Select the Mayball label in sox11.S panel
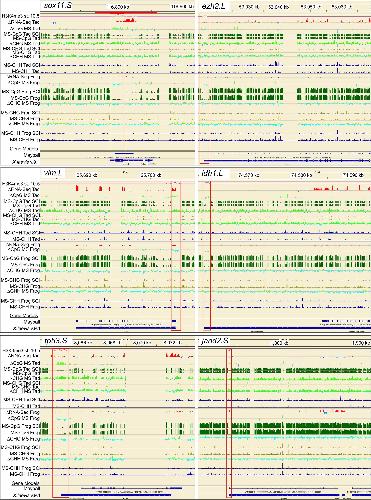 pos(32,155)
